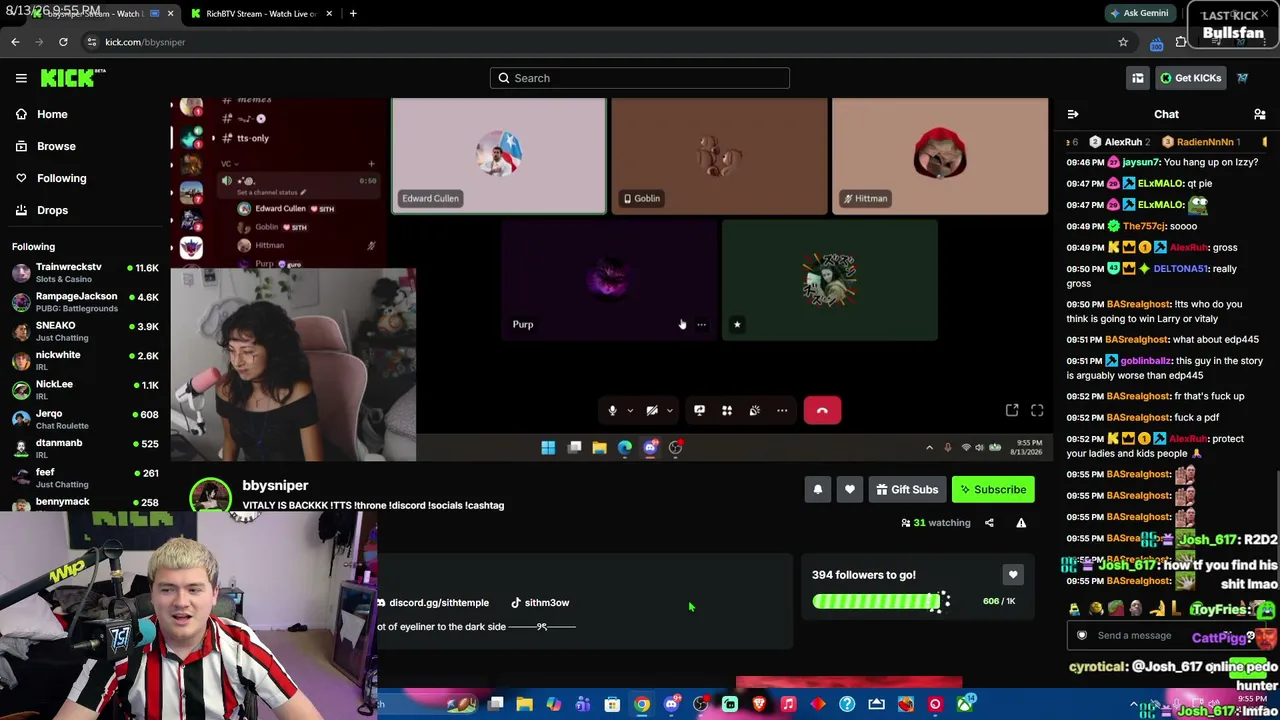Viewport: 1280px width, 720px height.
Task: Open Trainwreckstv followed channel
Action: point(85,272)
